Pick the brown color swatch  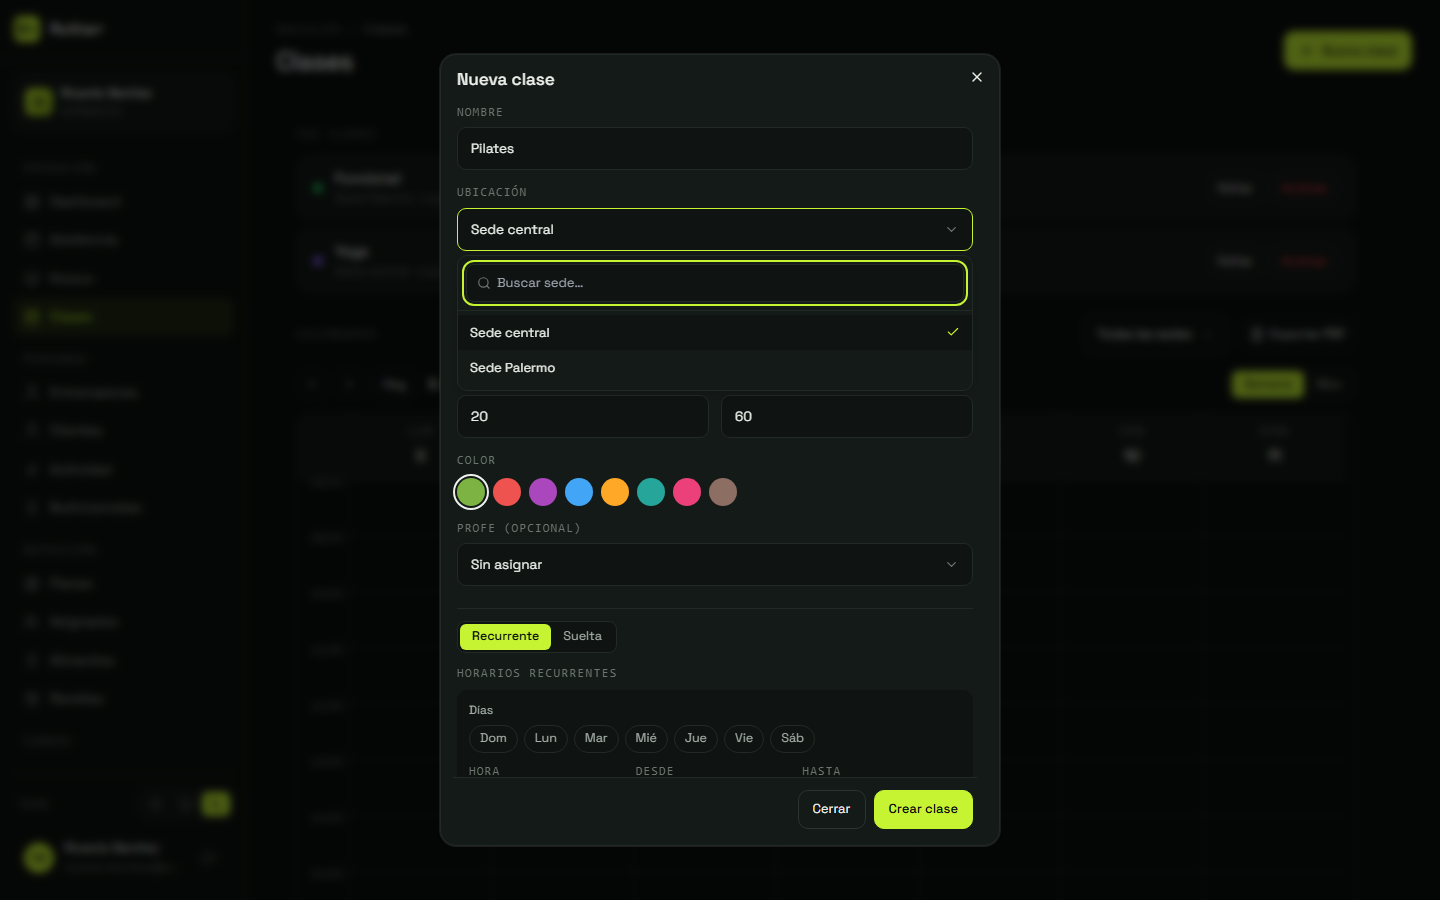click(723, 492)
